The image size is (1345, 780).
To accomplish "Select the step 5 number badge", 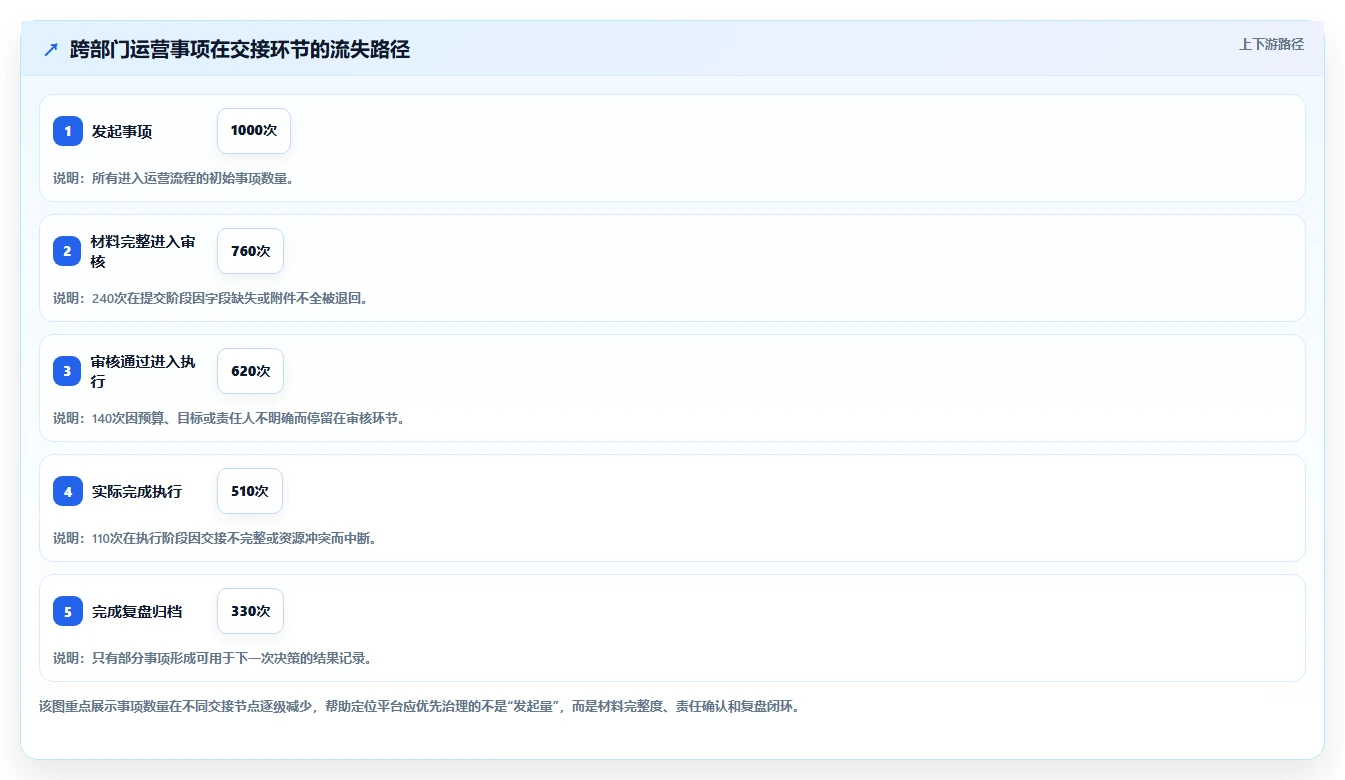I will point(68,611).
